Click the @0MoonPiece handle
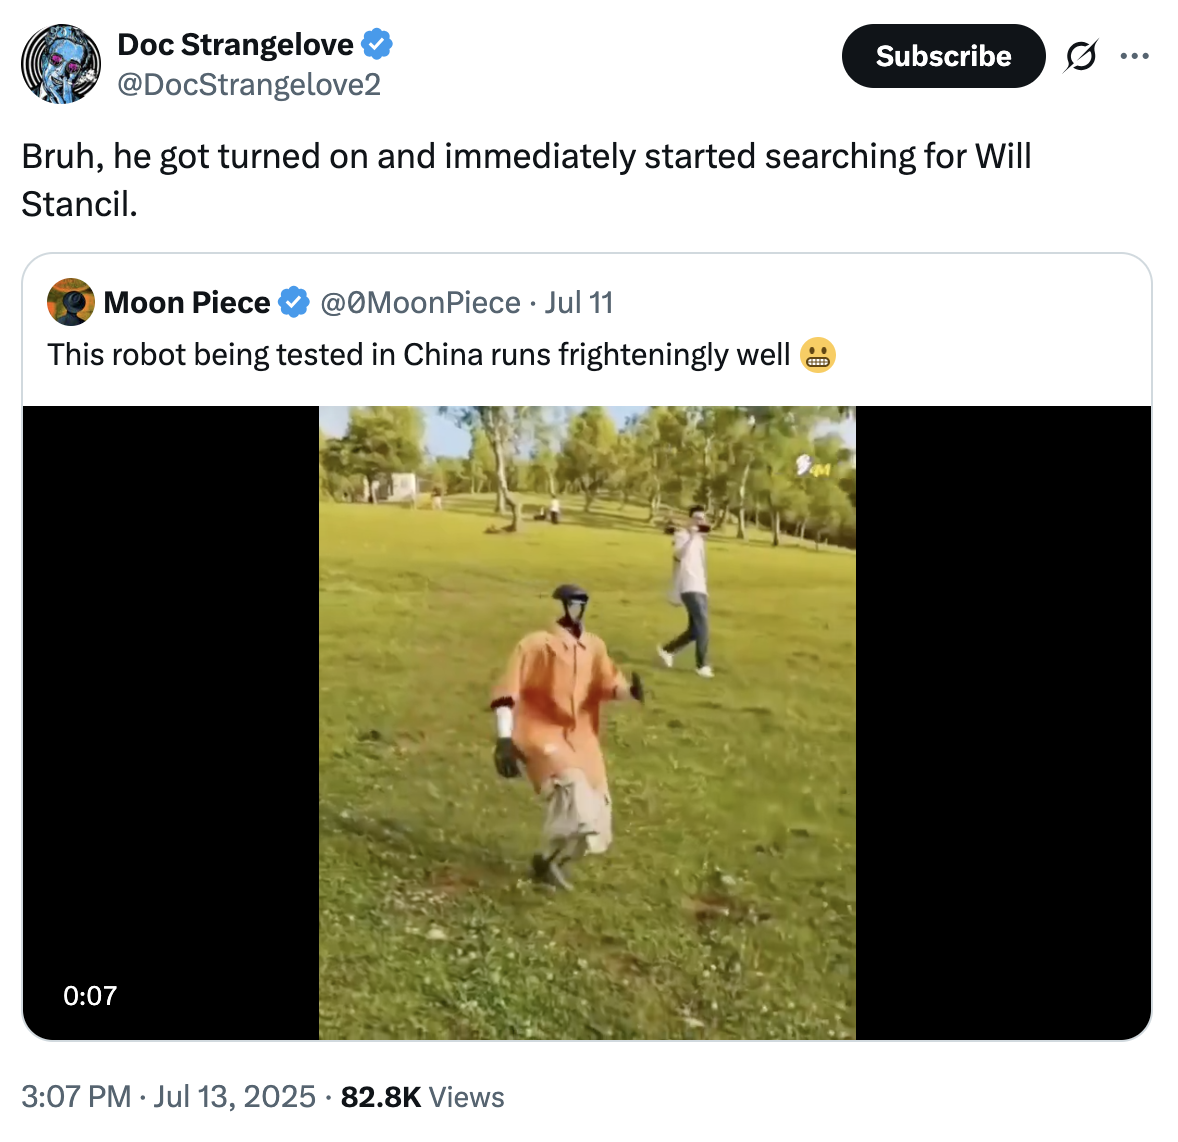1178x1142 pixels. (420, 302)
